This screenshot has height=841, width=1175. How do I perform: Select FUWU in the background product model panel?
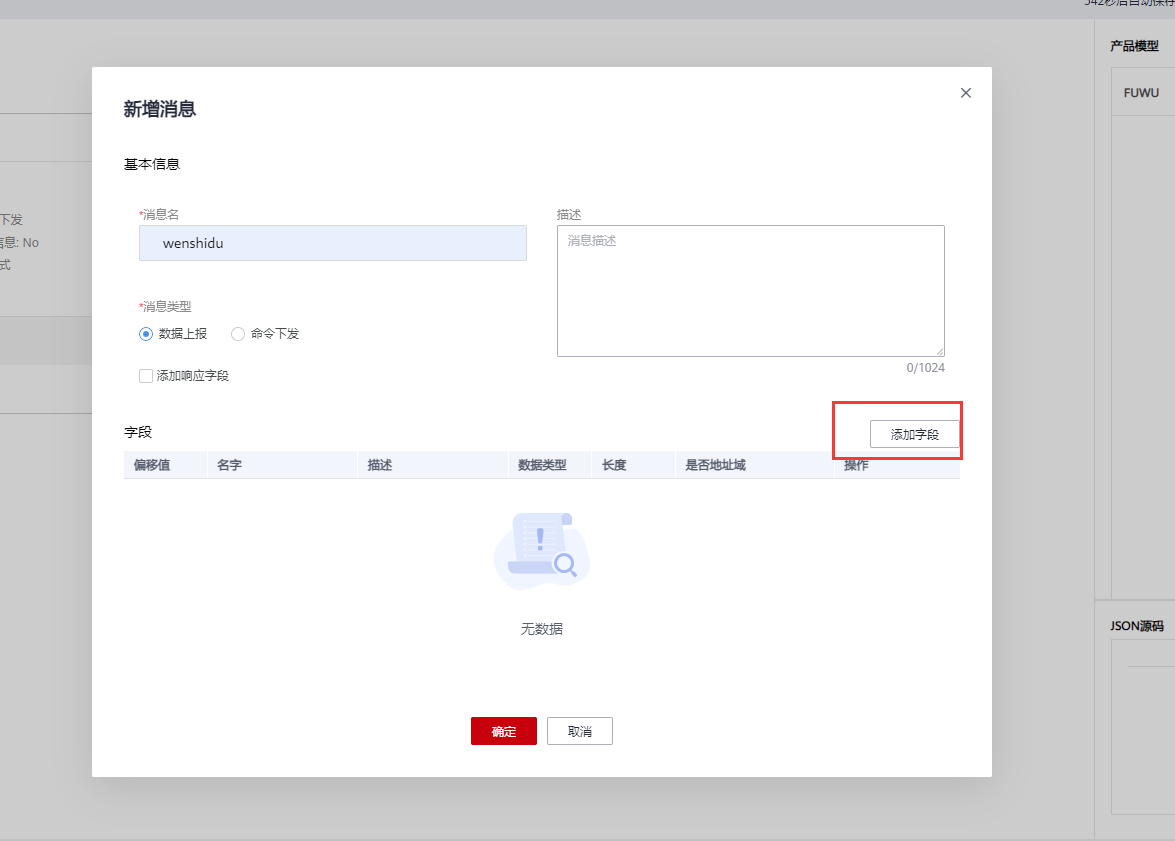click(1141, 93)
